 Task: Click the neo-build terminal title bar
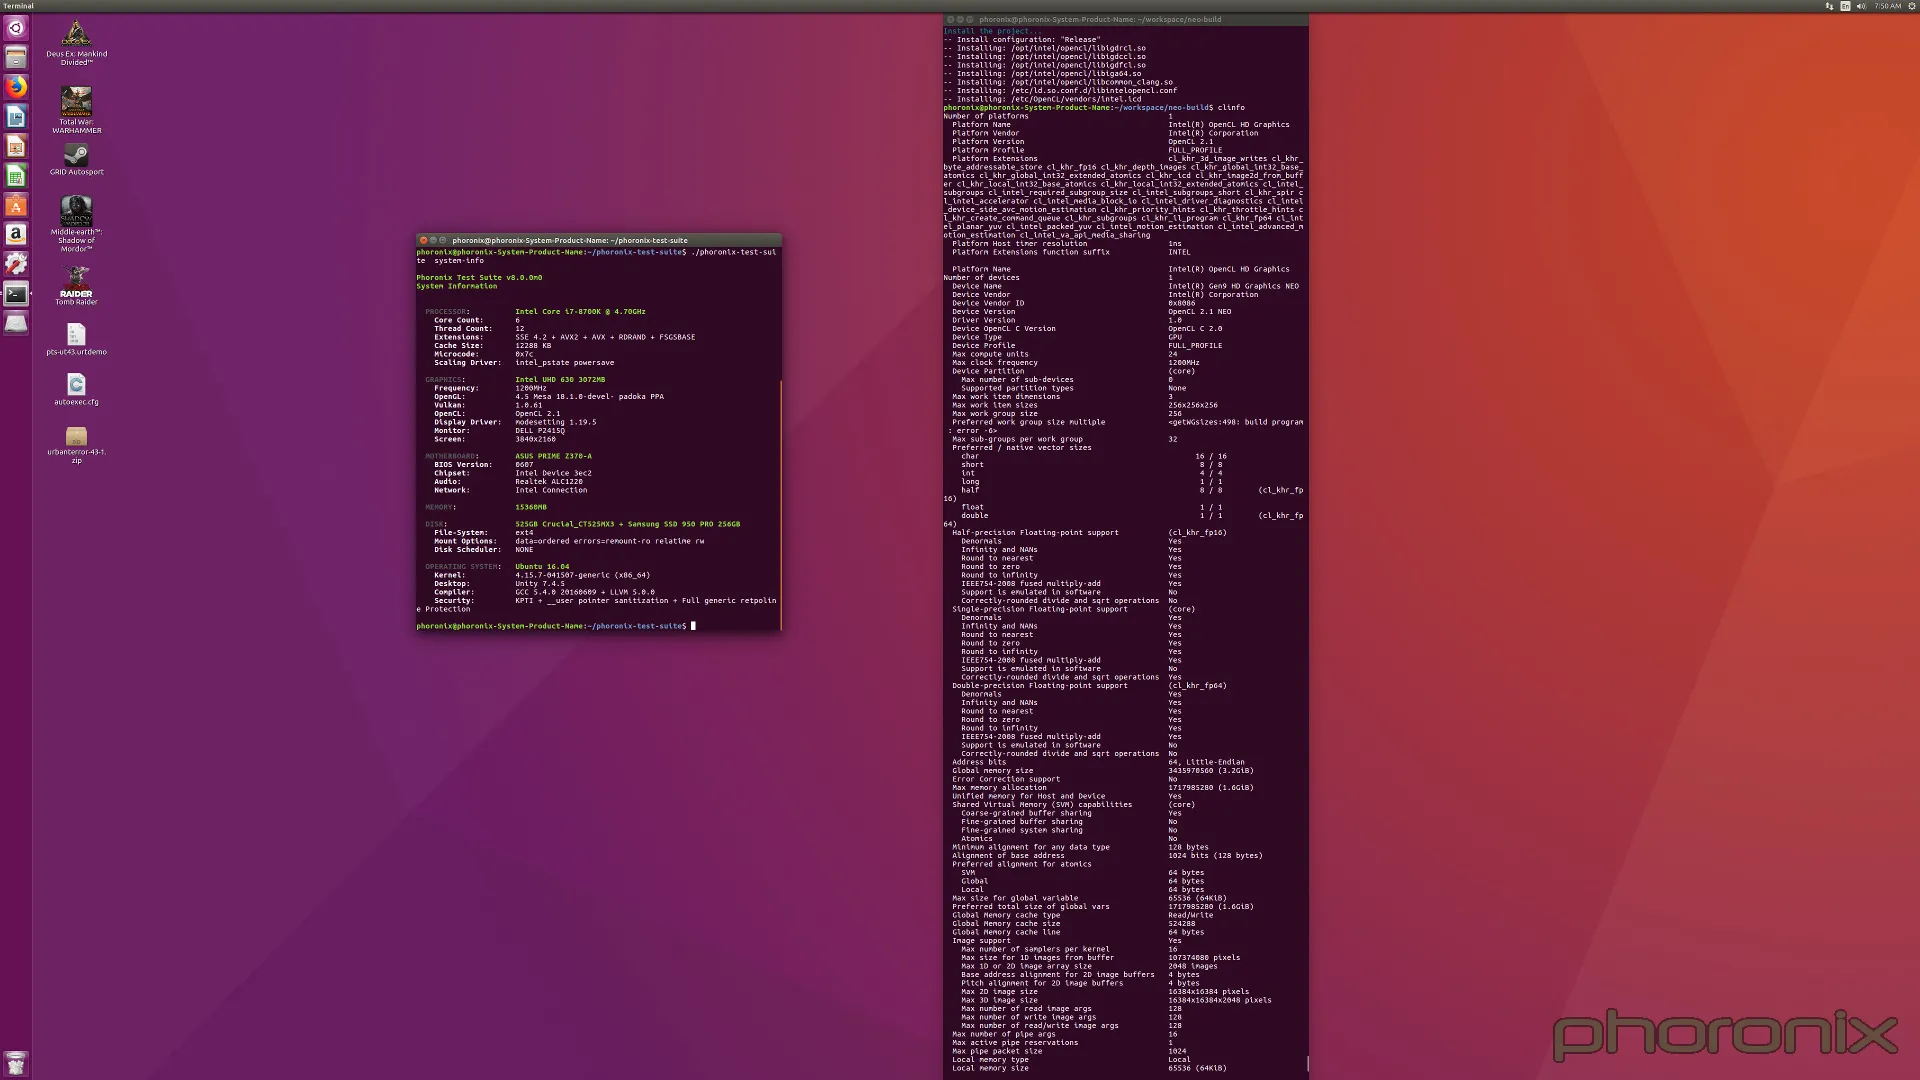1126,19
